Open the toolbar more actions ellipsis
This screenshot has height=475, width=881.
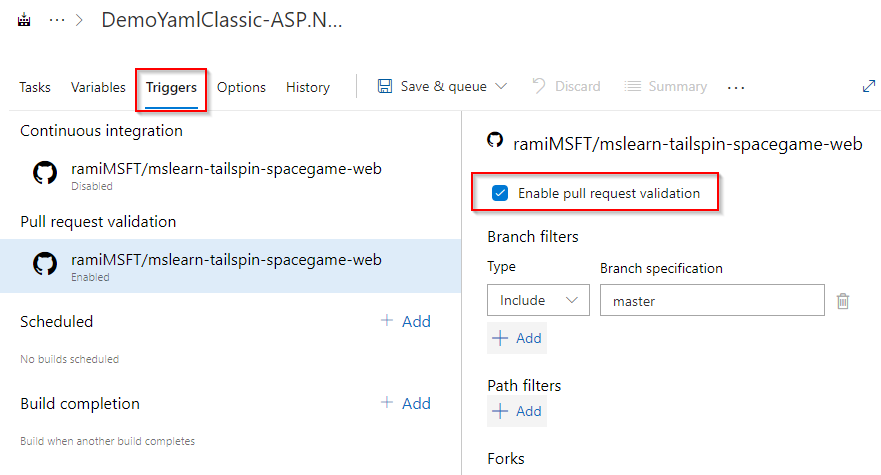pos(736,88)
